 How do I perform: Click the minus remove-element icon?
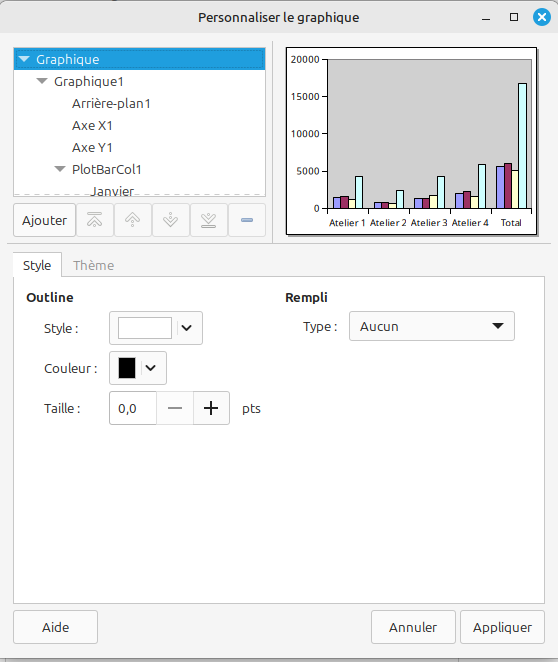pos(247,220)
